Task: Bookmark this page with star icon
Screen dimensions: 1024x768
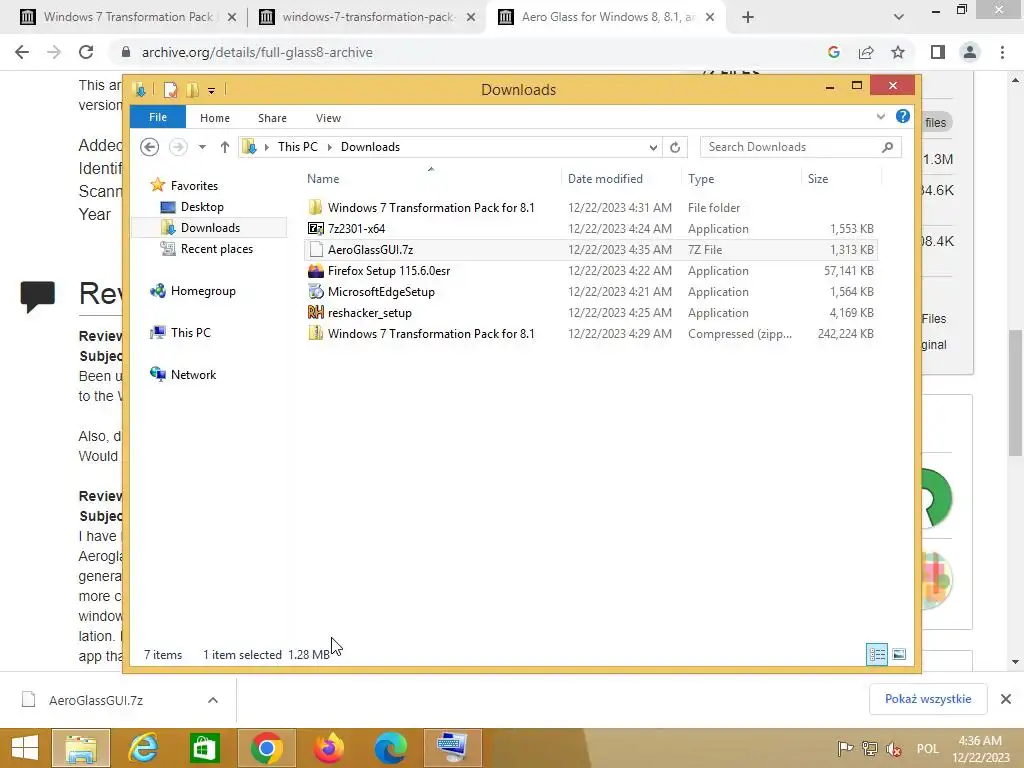Action: (x=898, y=52)
